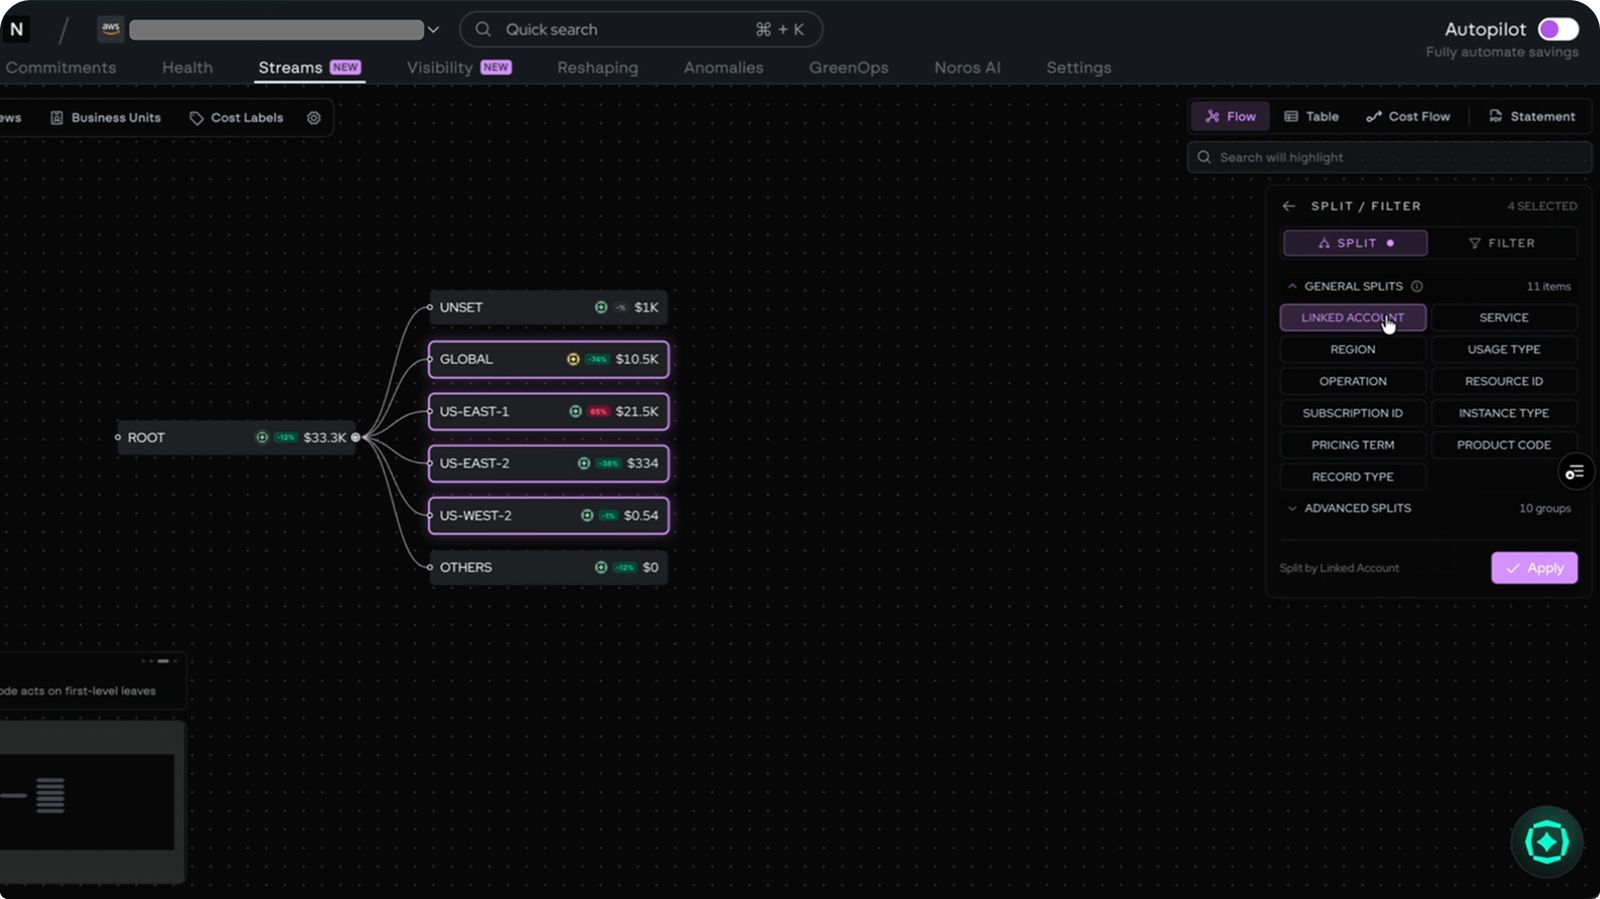This screenshot has width=1600, height=899.
Task: Click the target icon on OTHERS node
Action: tap(601, 567)
